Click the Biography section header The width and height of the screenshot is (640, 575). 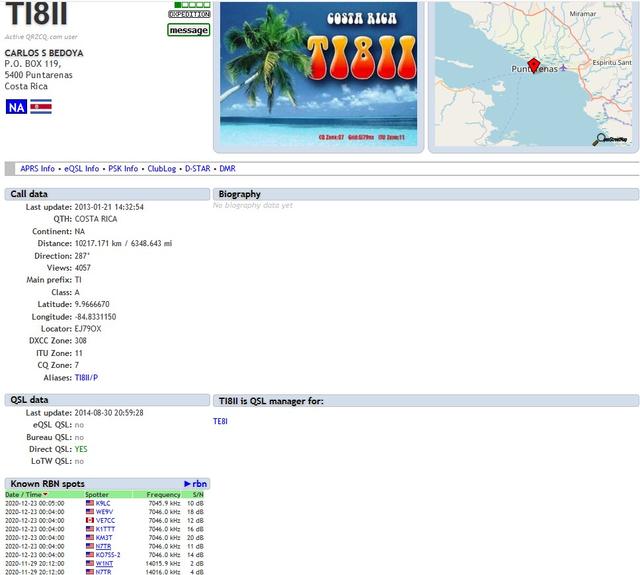click(426, 194)
